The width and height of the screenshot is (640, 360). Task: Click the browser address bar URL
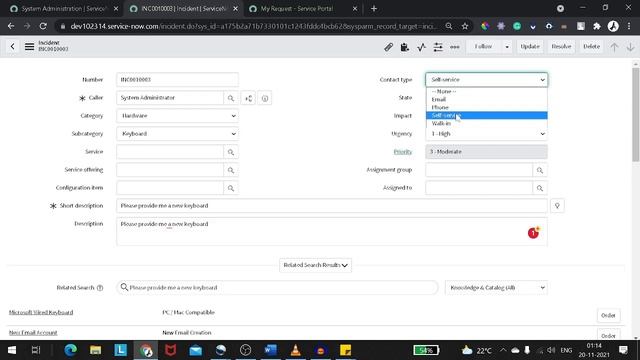pyautogui.click(x=253, y=26)
